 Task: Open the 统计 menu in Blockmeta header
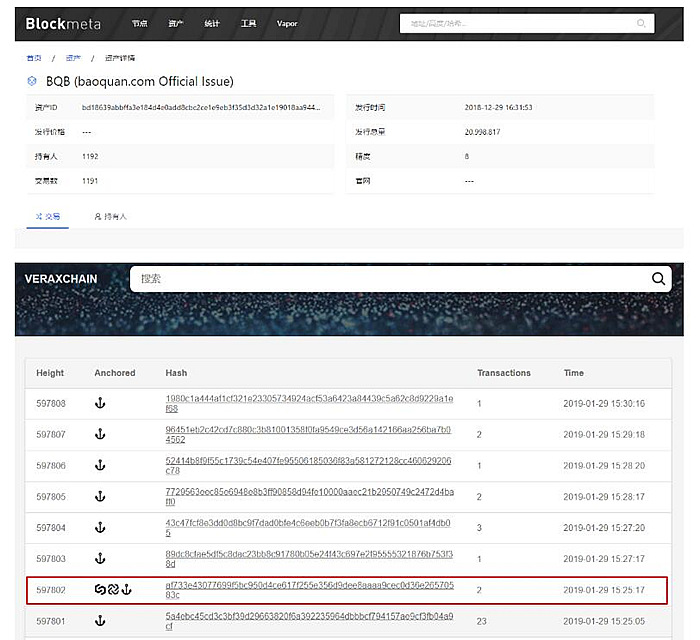[212, 24]
